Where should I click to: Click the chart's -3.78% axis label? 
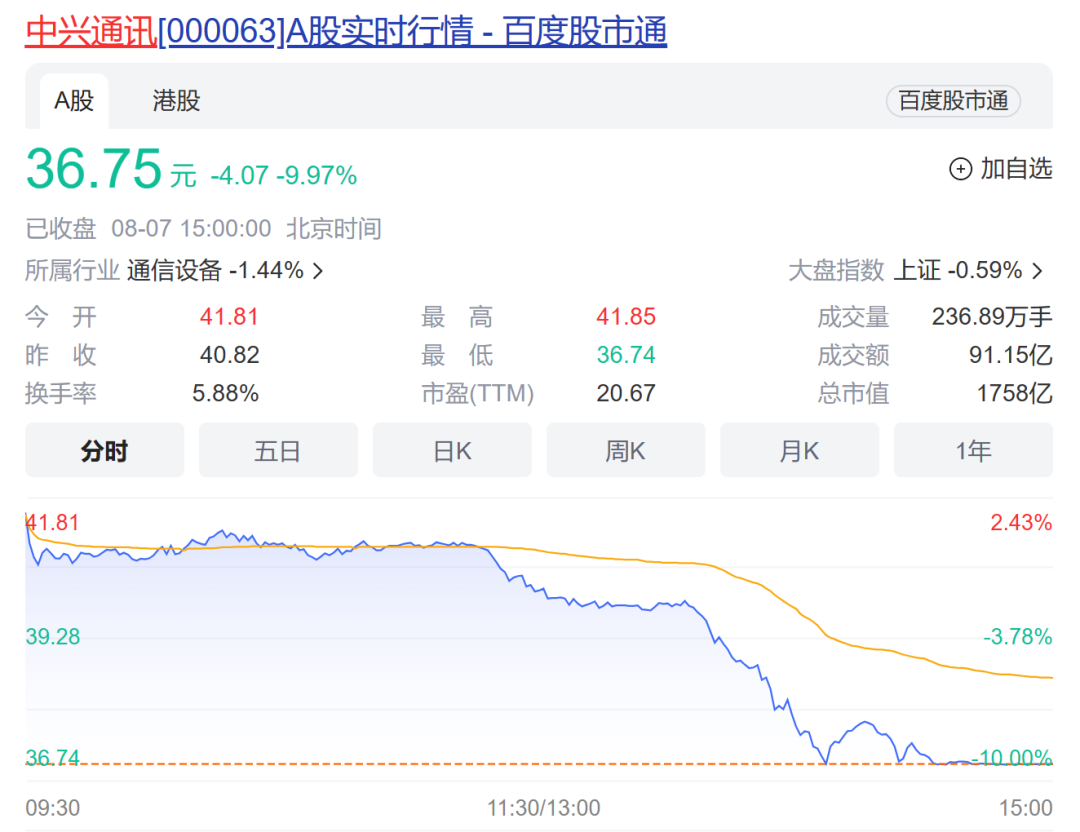coord(1017,636)
